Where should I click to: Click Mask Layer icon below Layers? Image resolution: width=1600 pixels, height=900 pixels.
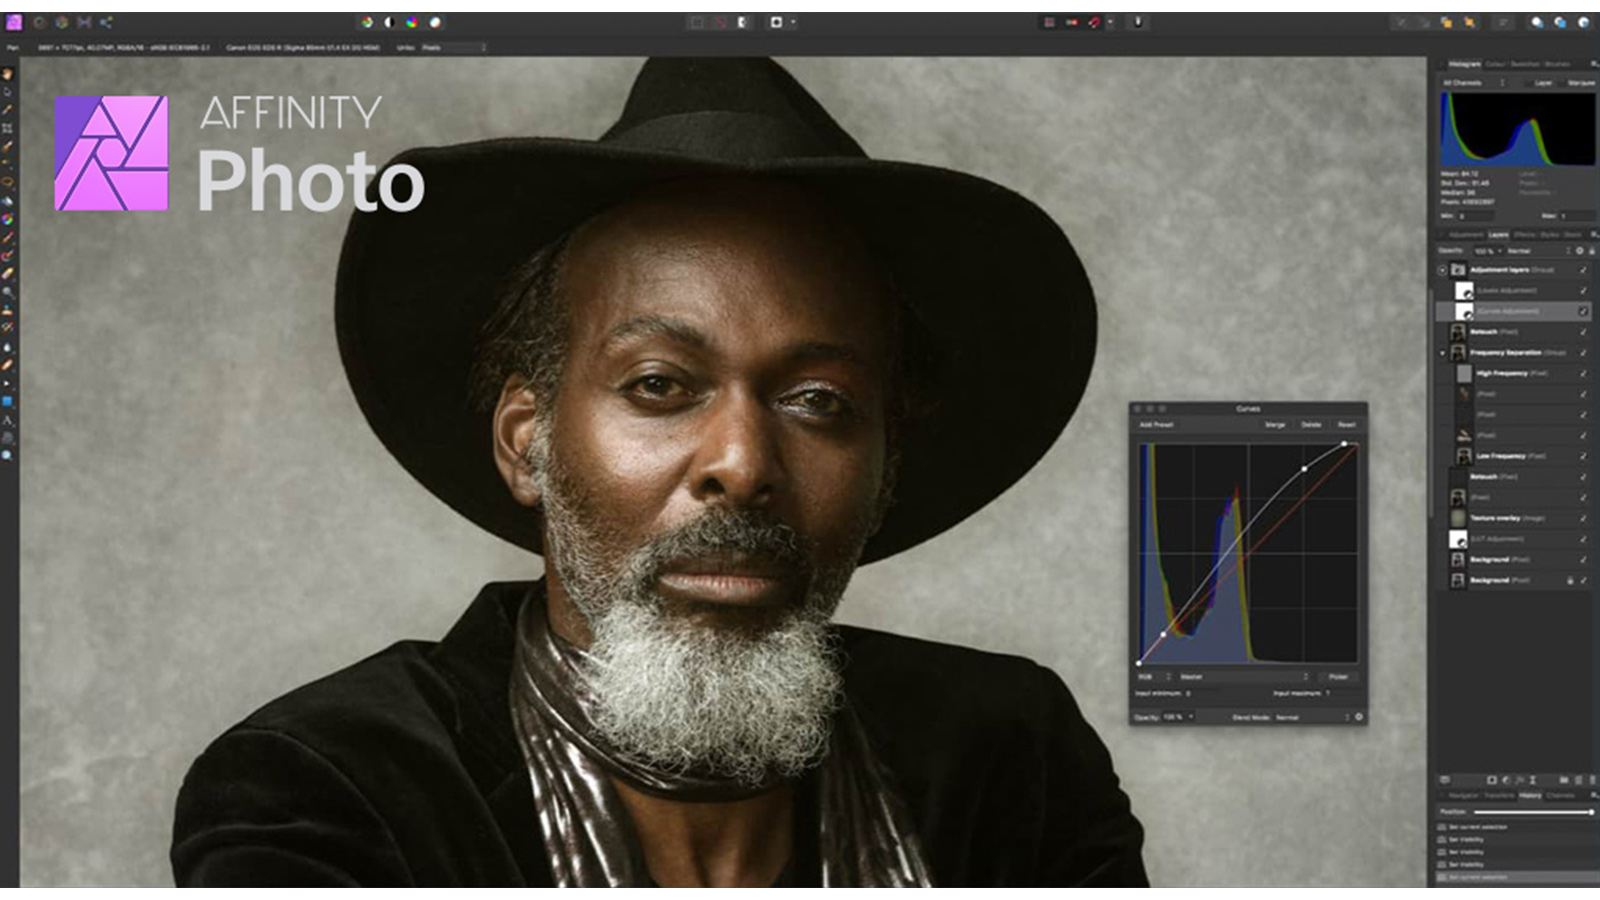1491,780
